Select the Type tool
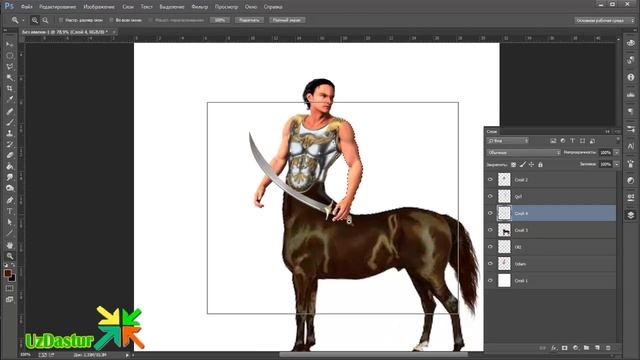The width and height of the screenshot is (640, 360). [x=9, y=211]
